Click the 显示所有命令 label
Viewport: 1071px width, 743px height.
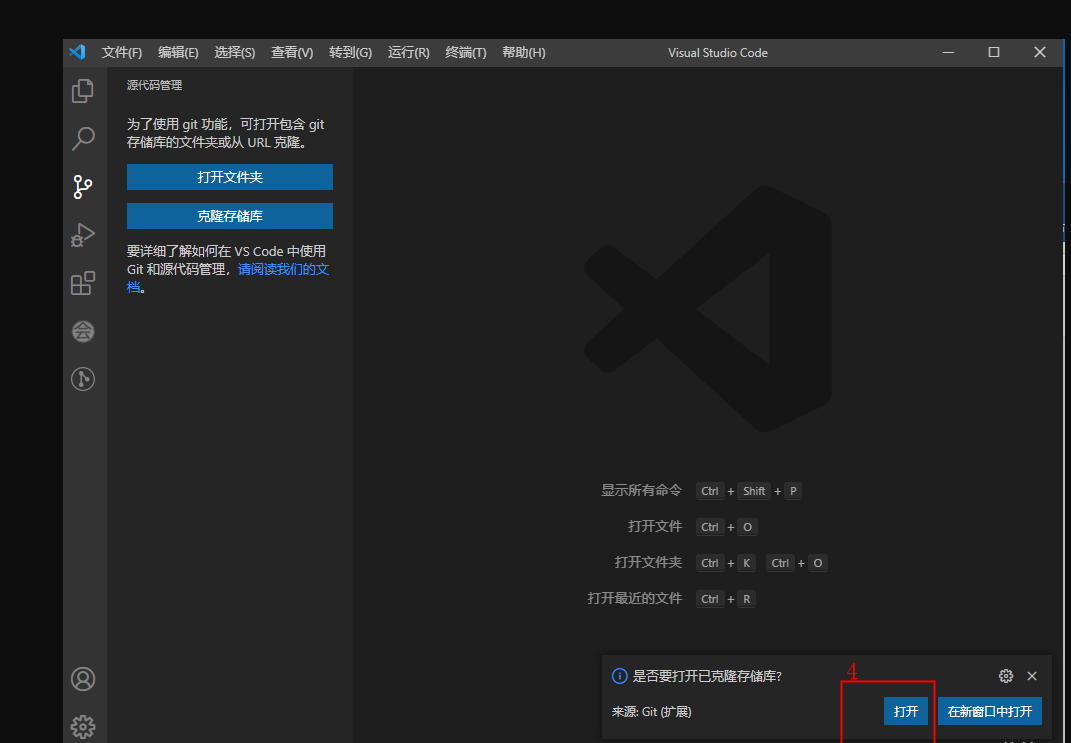[641, 490]
